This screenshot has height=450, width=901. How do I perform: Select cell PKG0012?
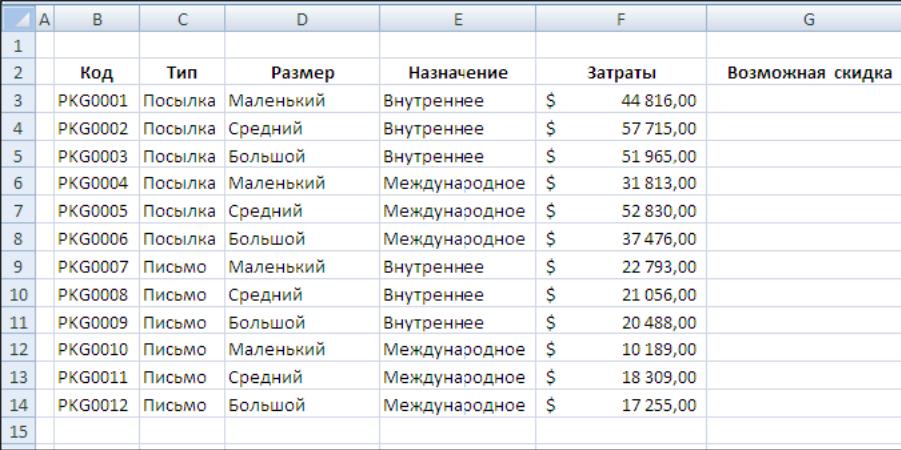point(97,405)
